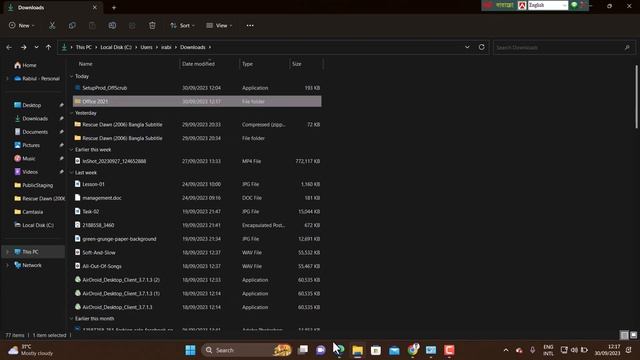Go up one folder level
This screenshot has height=360, width=640.
click(x=49, y=47)
